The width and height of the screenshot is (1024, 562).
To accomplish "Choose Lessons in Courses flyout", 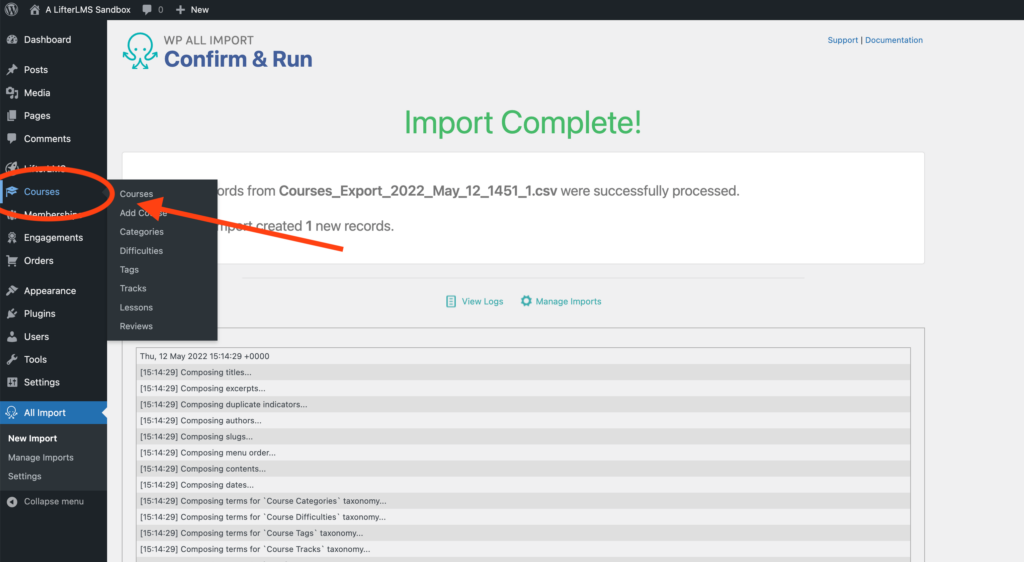I will coord(136,307).
